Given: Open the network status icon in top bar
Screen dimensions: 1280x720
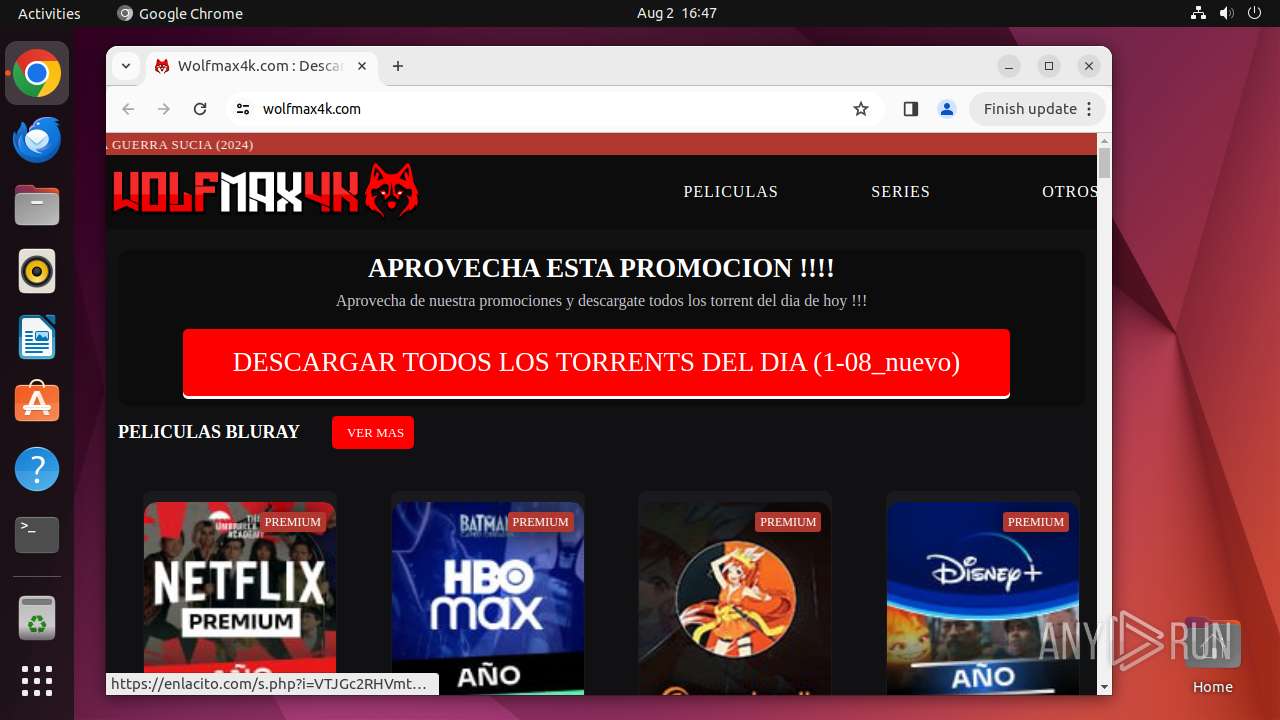Looking at the screenshot, I should click(1198, 13).
